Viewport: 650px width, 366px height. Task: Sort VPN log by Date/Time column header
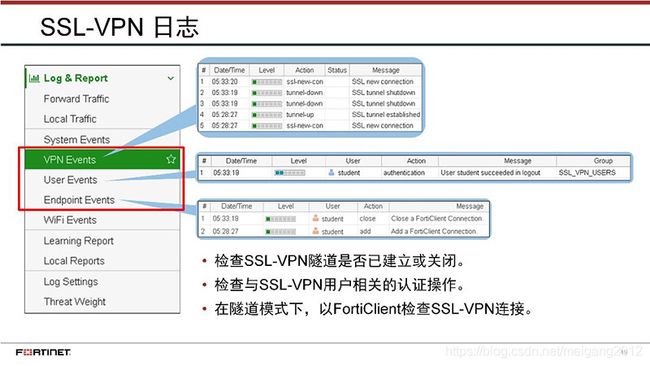[x=229, y=70]
